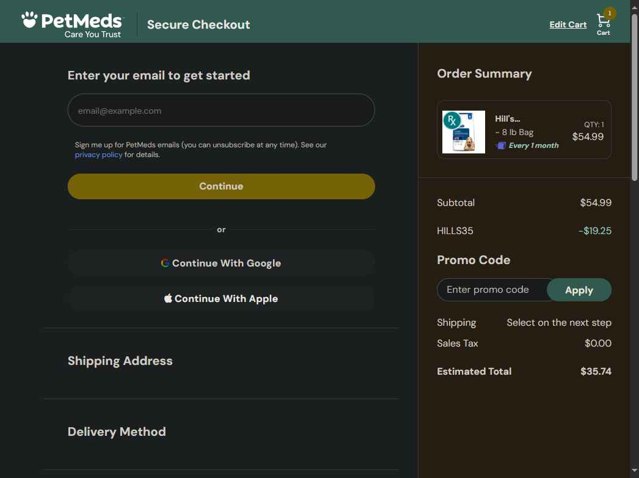This screenshot has width=639, height=478.
Task: Click the Every 1 month autoship label
Action: (533, 145)
